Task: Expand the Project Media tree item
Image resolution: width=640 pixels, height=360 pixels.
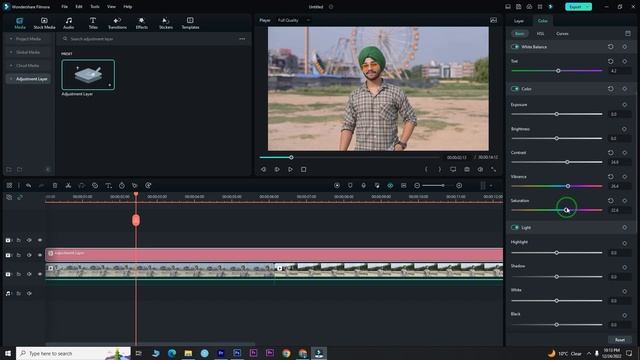Action: (x=11, y=39)
